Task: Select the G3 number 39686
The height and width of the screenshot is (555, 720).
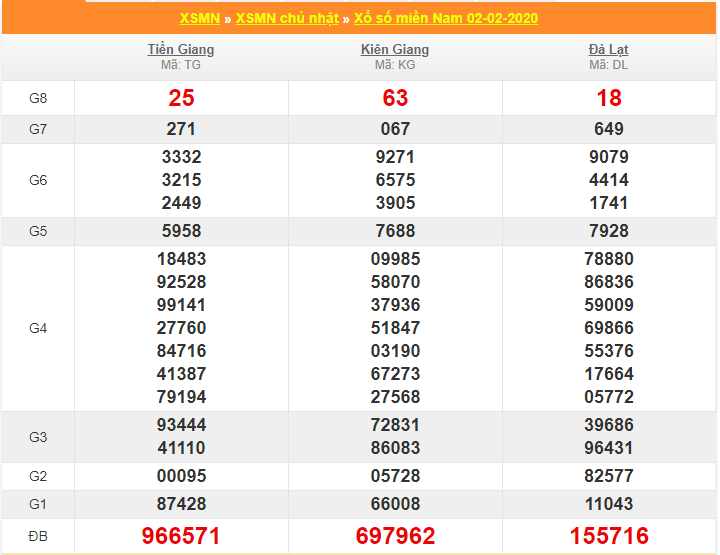Action: (x=609, y=425)
